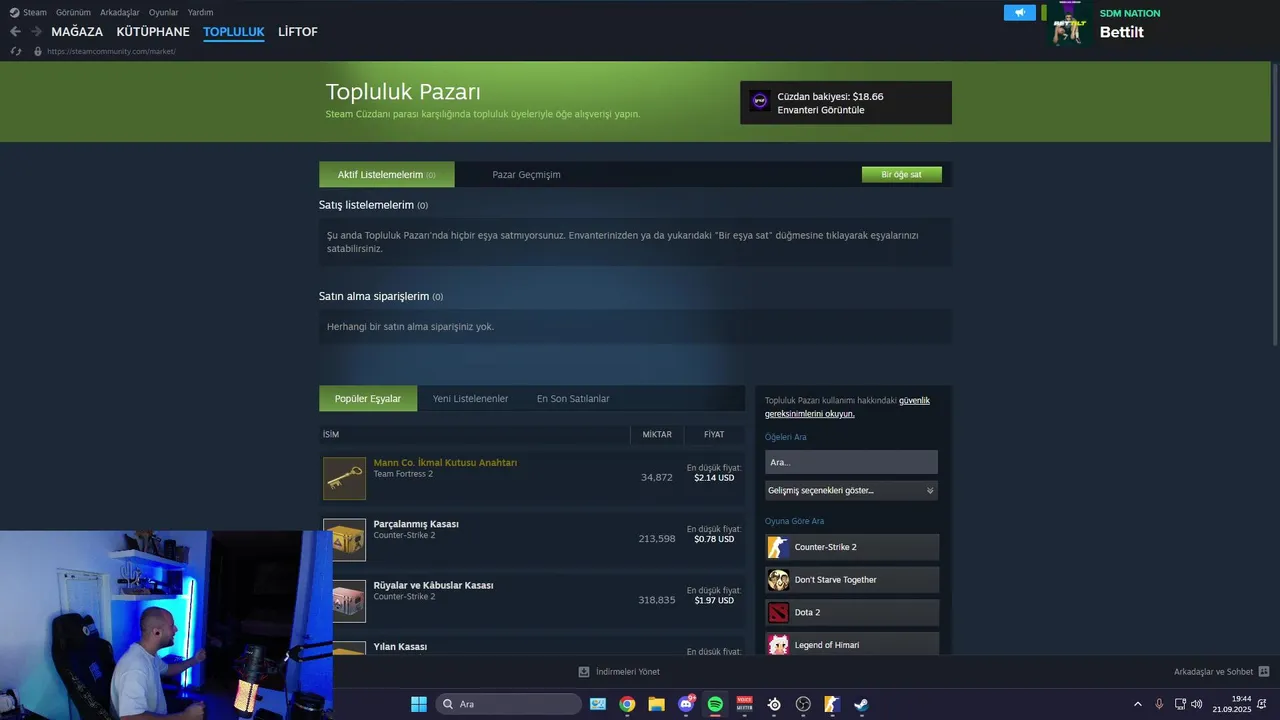This screenshot has width=1280, height=720.
Task: Click the MİKTAR column header
Action: point(657,434)
